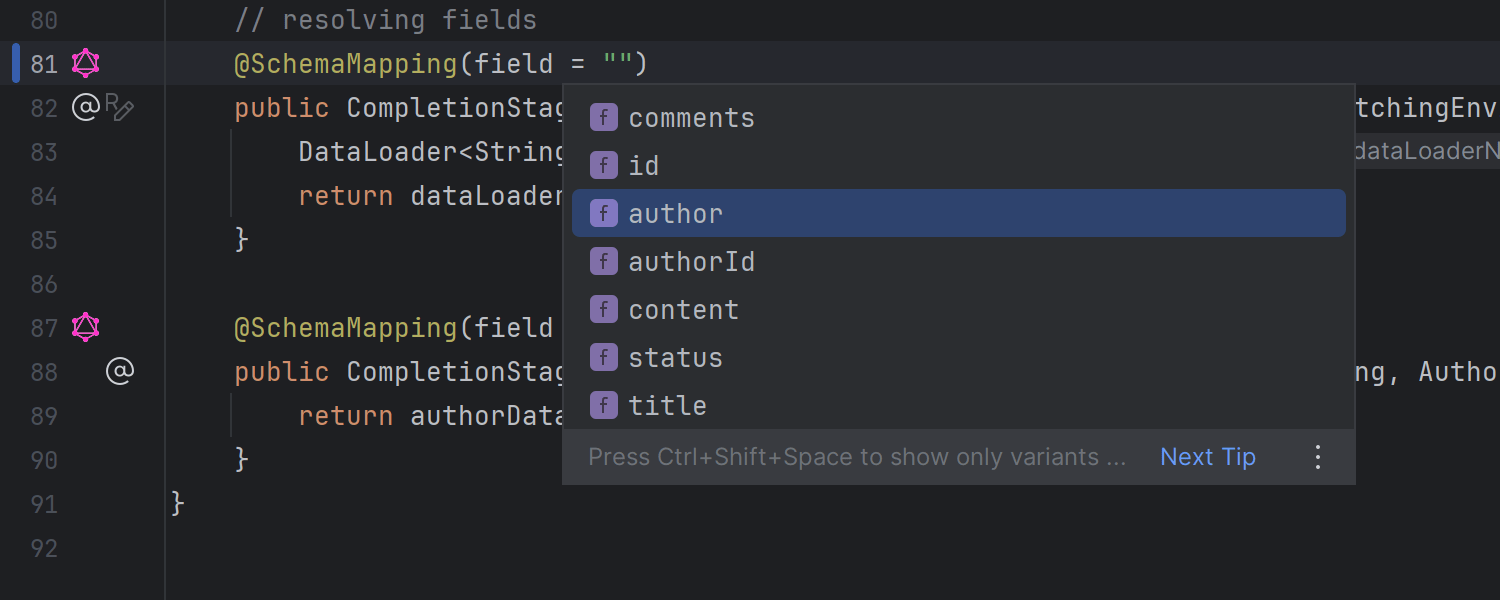The width and height of the screenshot is (1500, 600).
Task: Choose the comments field suggestion
Action: point(691,117)
